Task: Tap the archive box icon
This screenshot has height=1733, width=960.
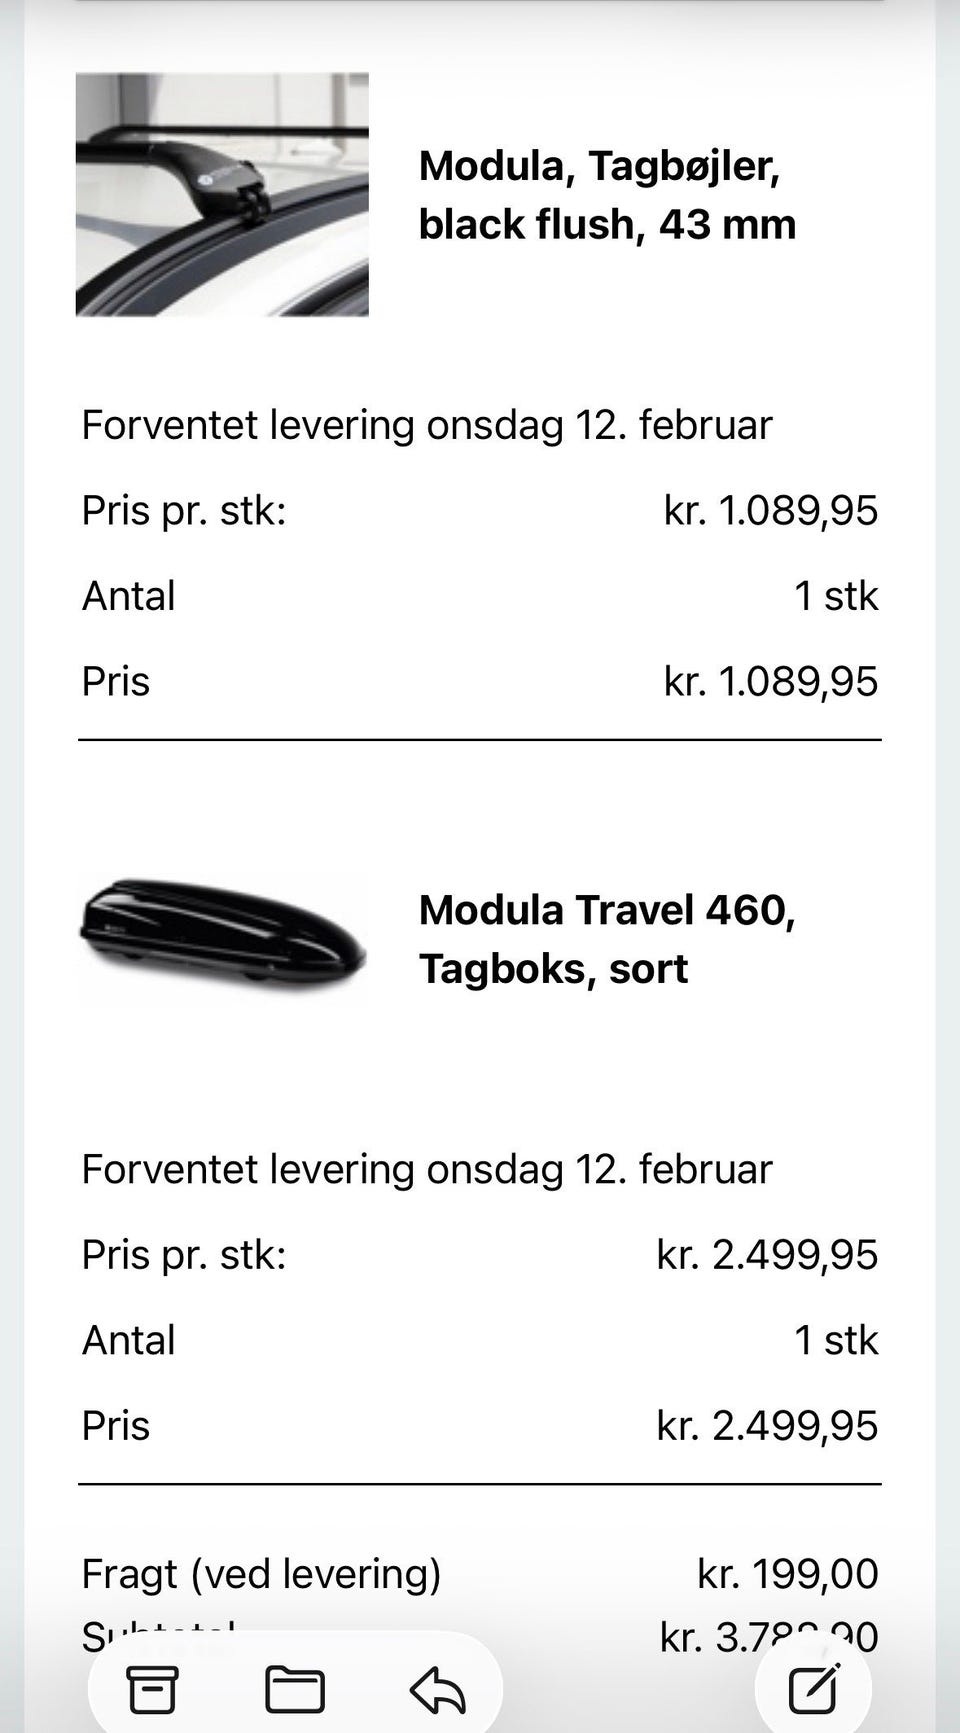Action: pyautogui.click(x=152, y=1690)
